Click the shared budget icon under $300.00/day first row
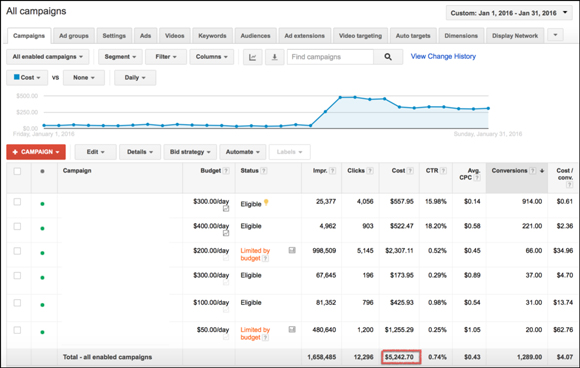The width and height of the screenshot is (580, 368). (226, 209)
